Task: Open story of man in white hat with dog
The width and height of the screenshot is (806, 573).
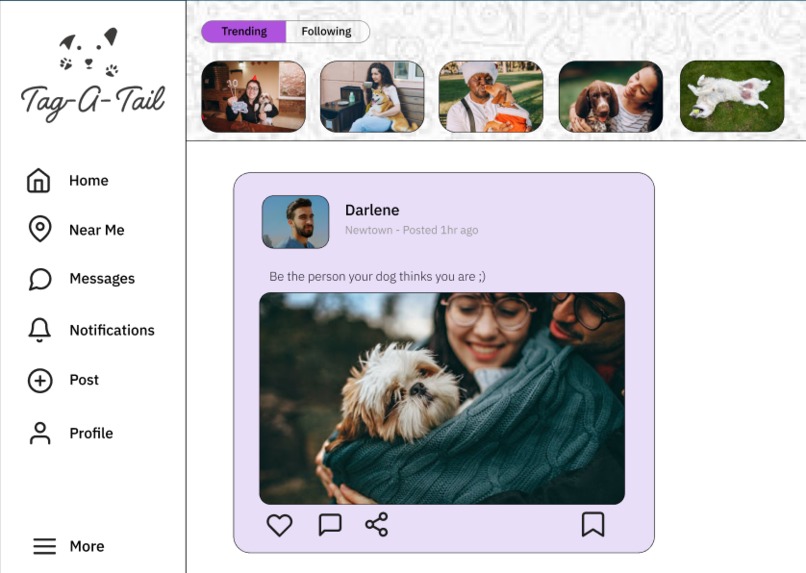Action: [491, 96]
